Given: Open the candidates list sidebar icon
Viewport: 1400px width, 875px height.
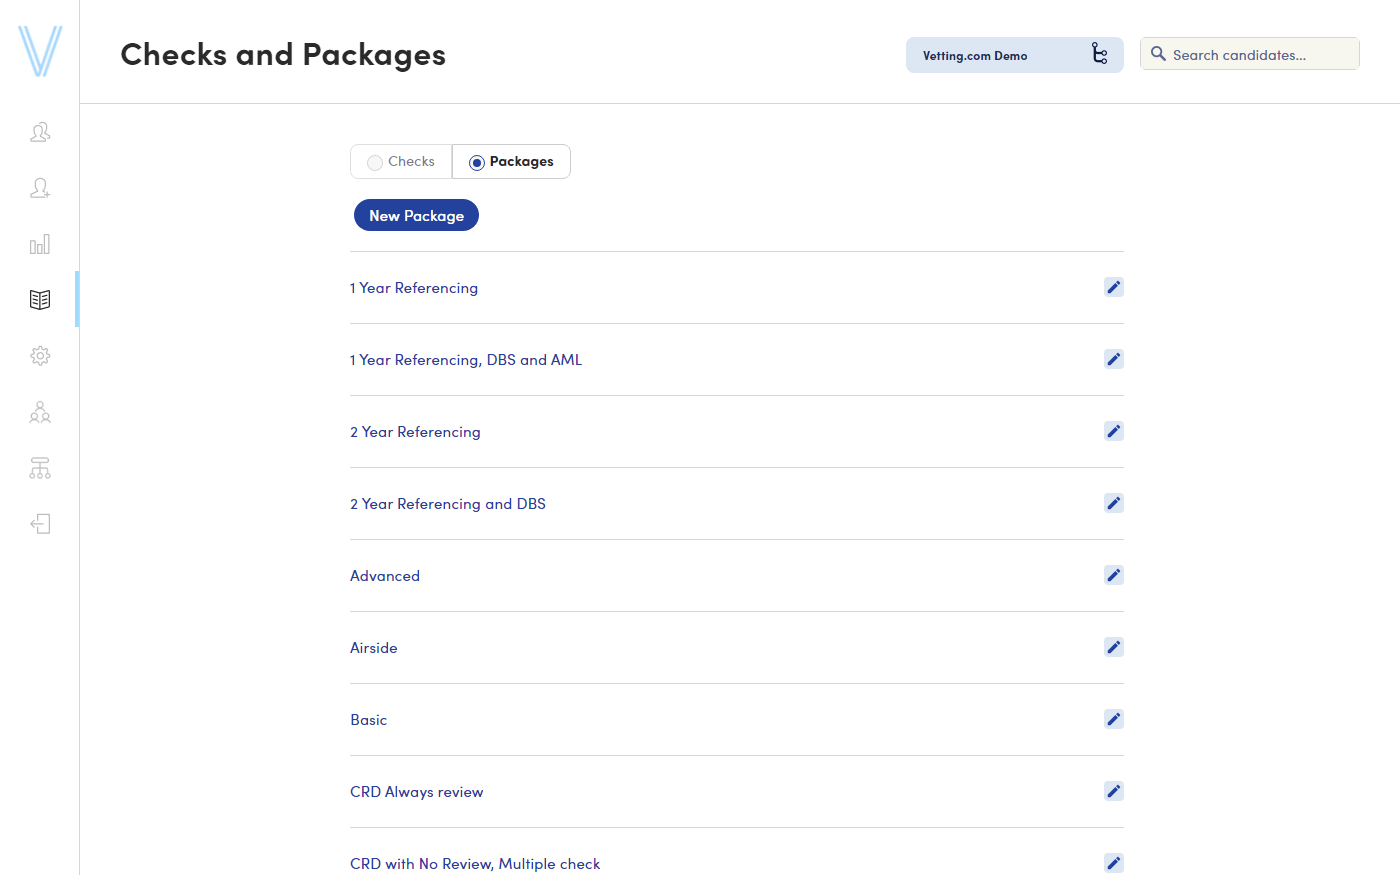Looking at the screenshot, I should [40, 132].
